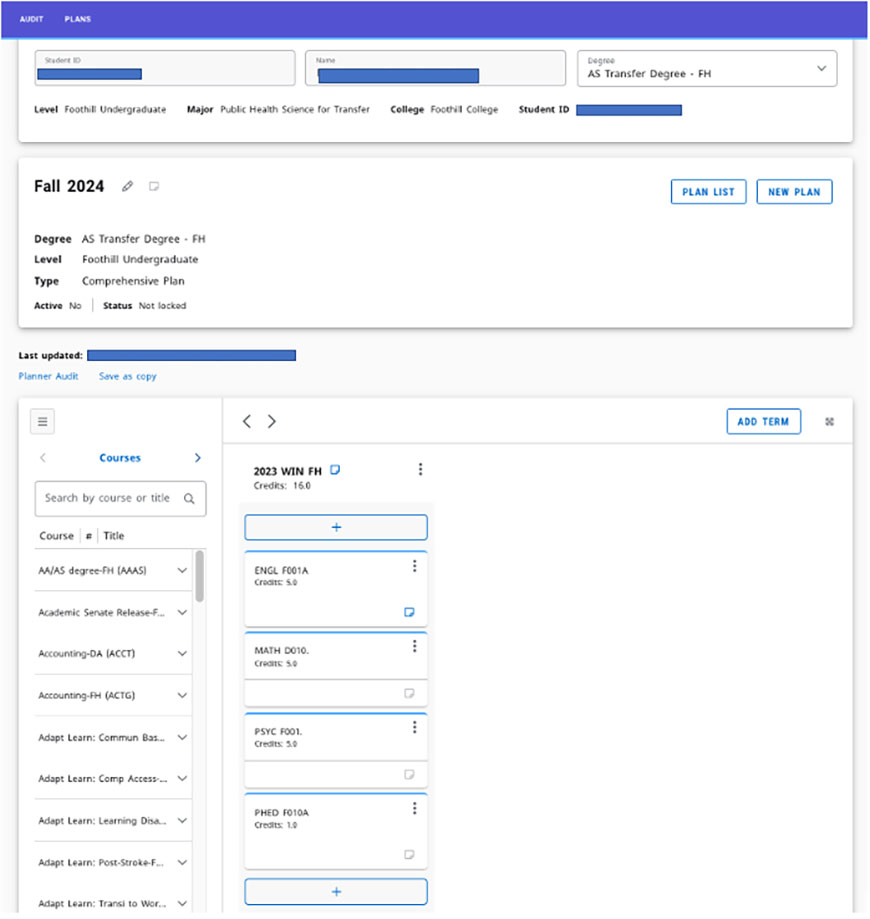Click the plus button to add a course
The image size is (870, 919).
point(336,527)
